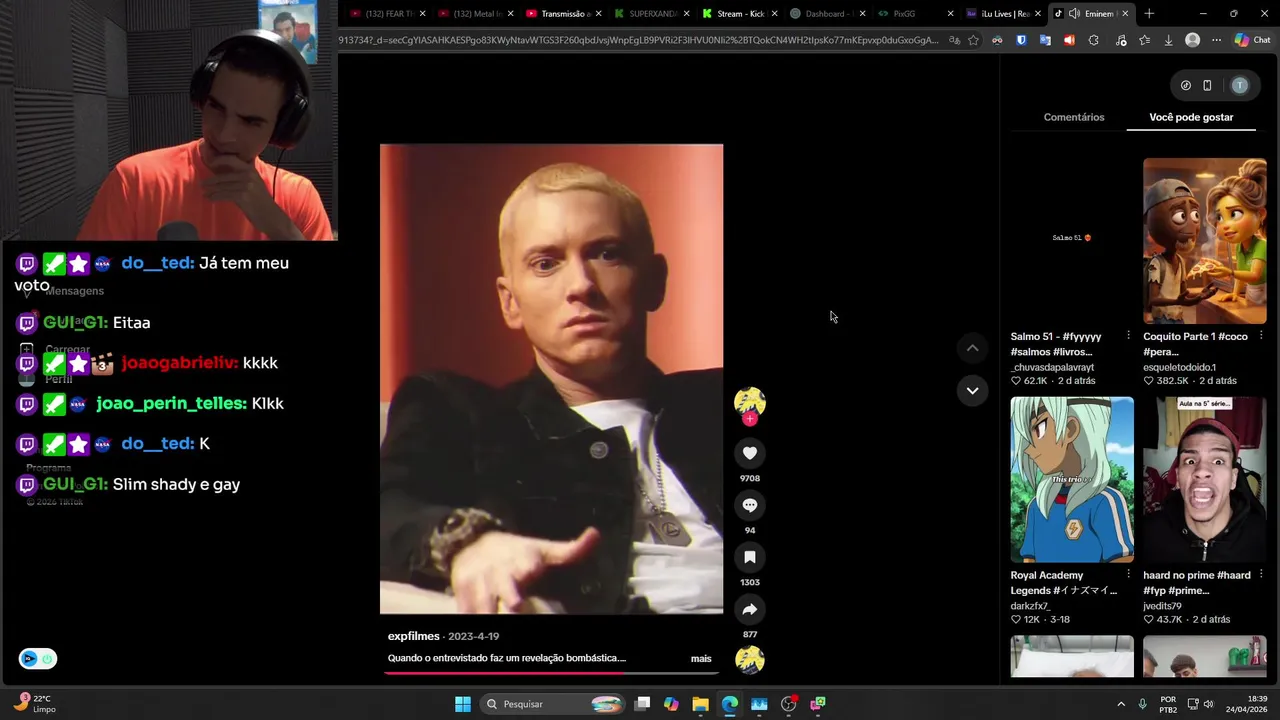Bookmark this page with the star icon

pyautogui.click(x=973, y=40)
